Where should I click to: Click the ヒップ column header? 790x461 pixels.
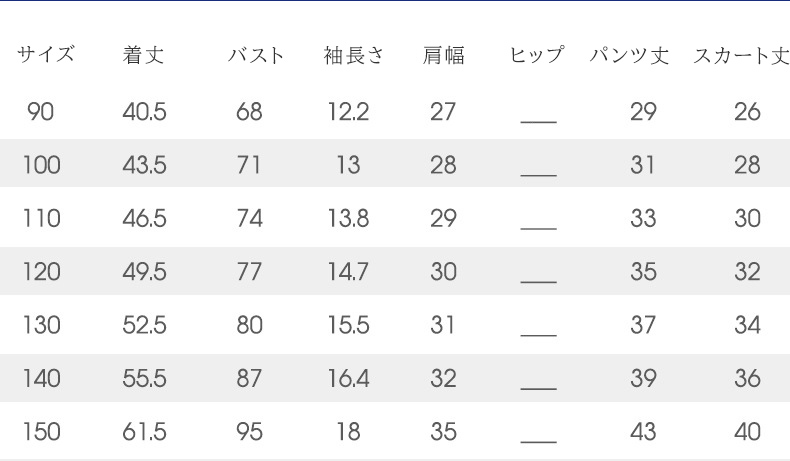click(537, 56)
